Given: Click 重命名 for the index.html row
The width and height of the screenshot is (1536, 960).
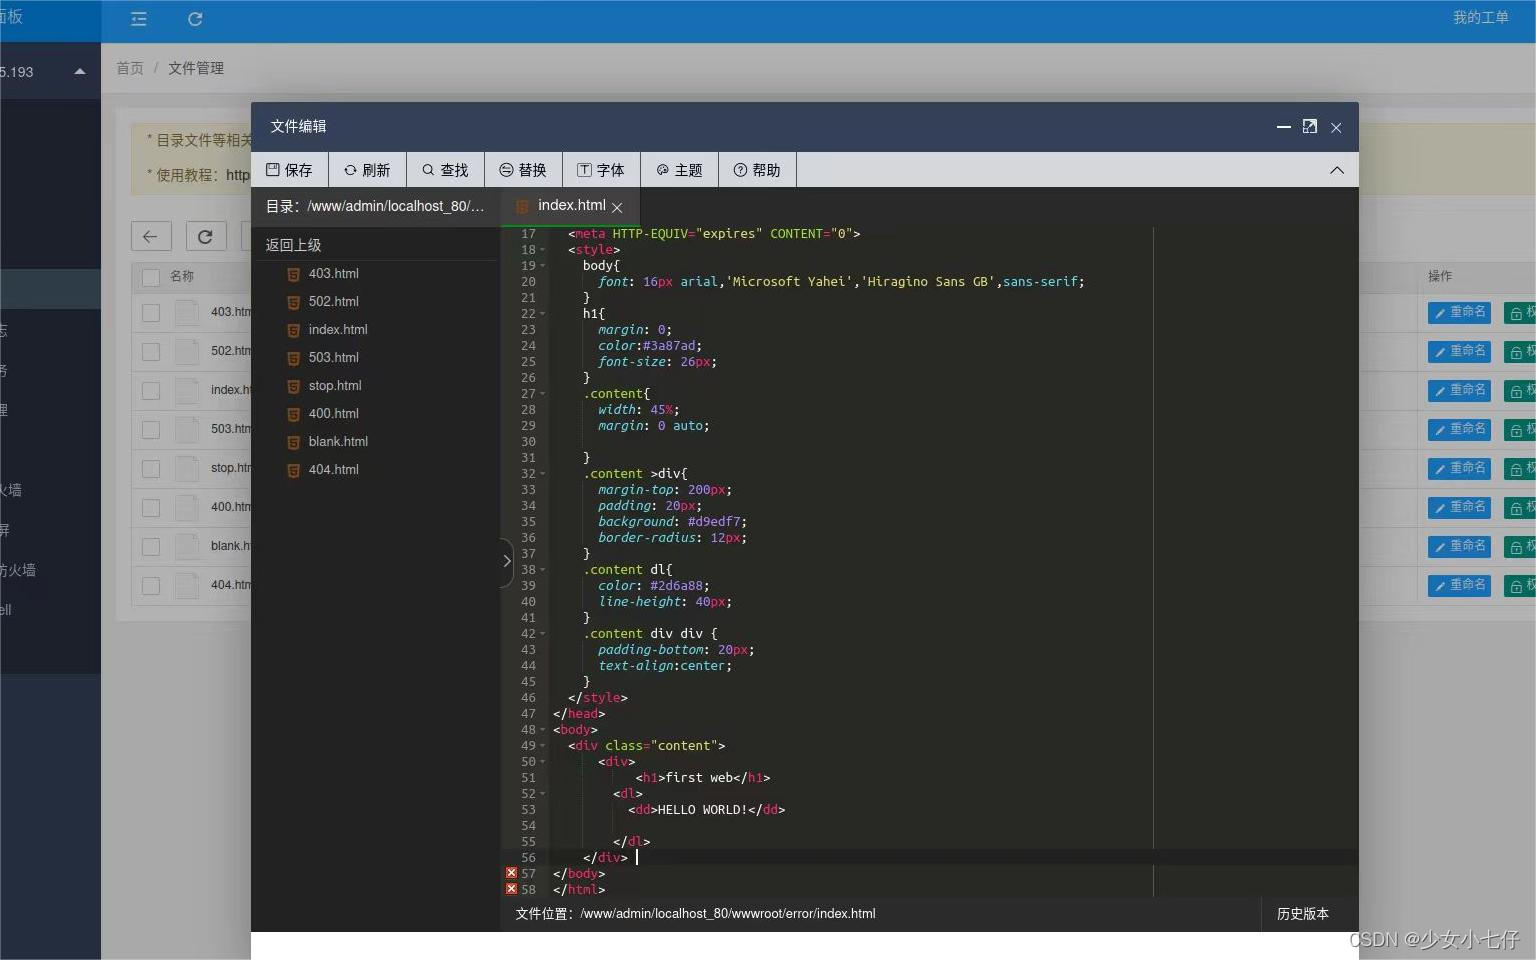Looking at the screenshot, I should tap(1461, 390).
